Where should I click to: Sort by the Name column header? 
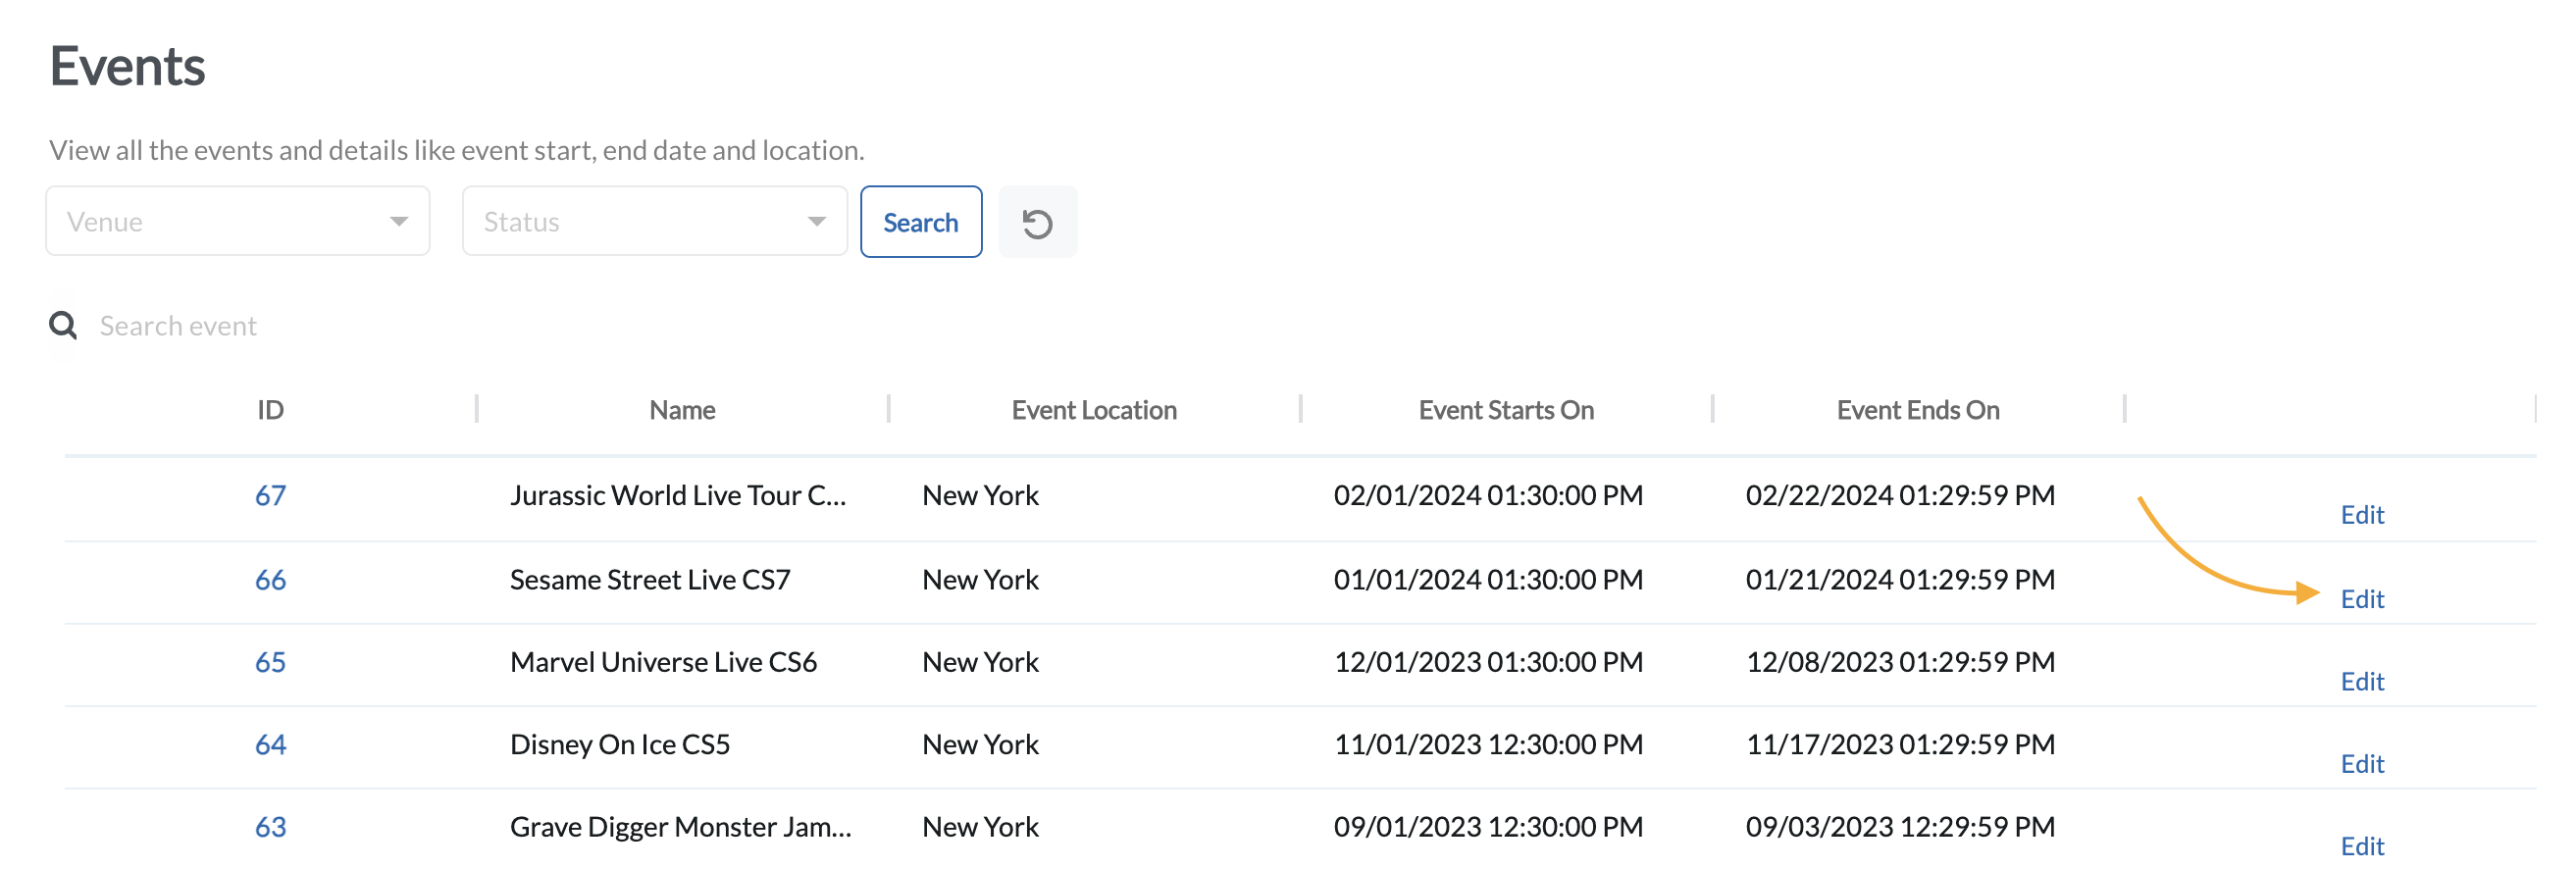coord(682,410)
